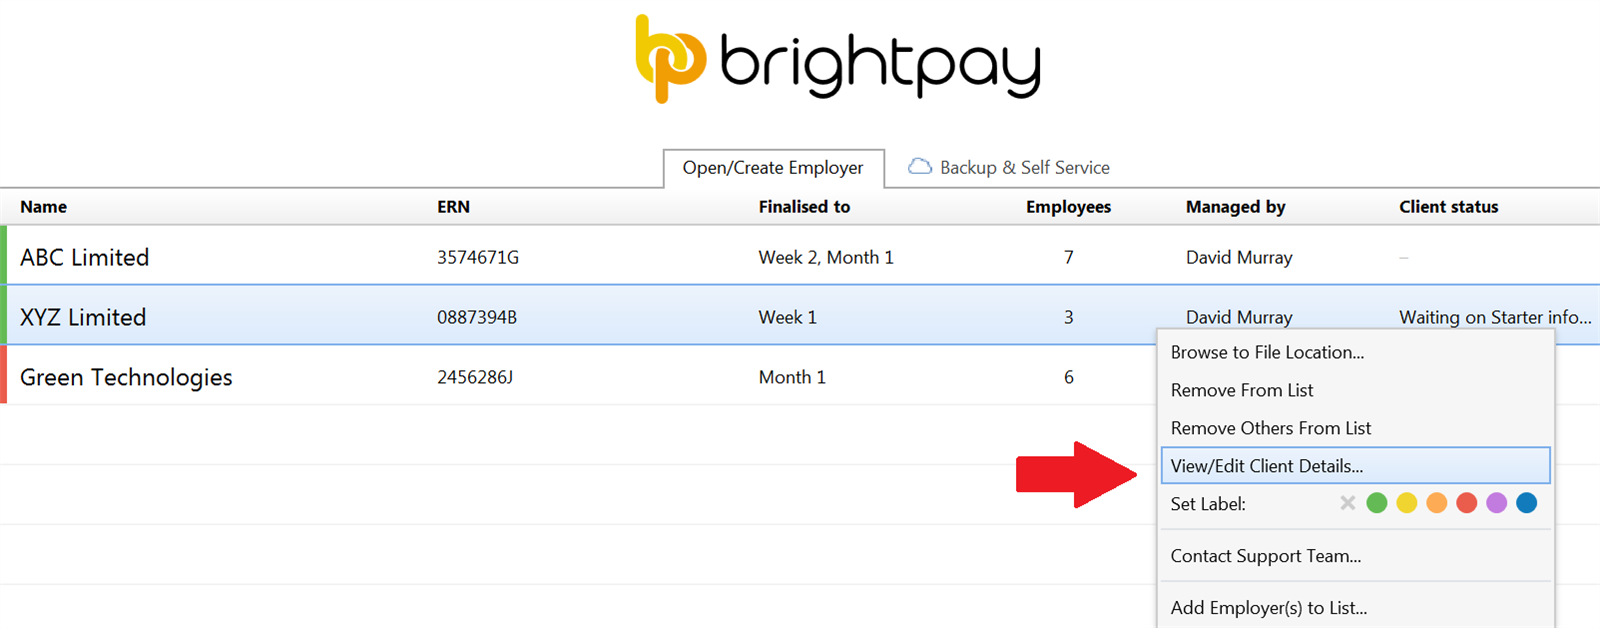Click employee count 3 for XYZ Limited
Screen dimensions: 1600x628
(1068, 317)
